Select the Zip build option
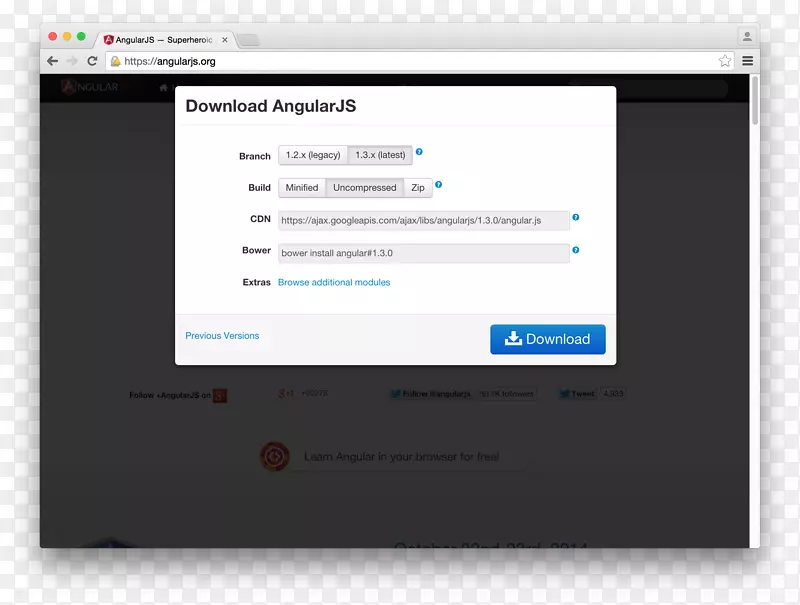Viewport: 800px width, 605px height. coord(417,187)
